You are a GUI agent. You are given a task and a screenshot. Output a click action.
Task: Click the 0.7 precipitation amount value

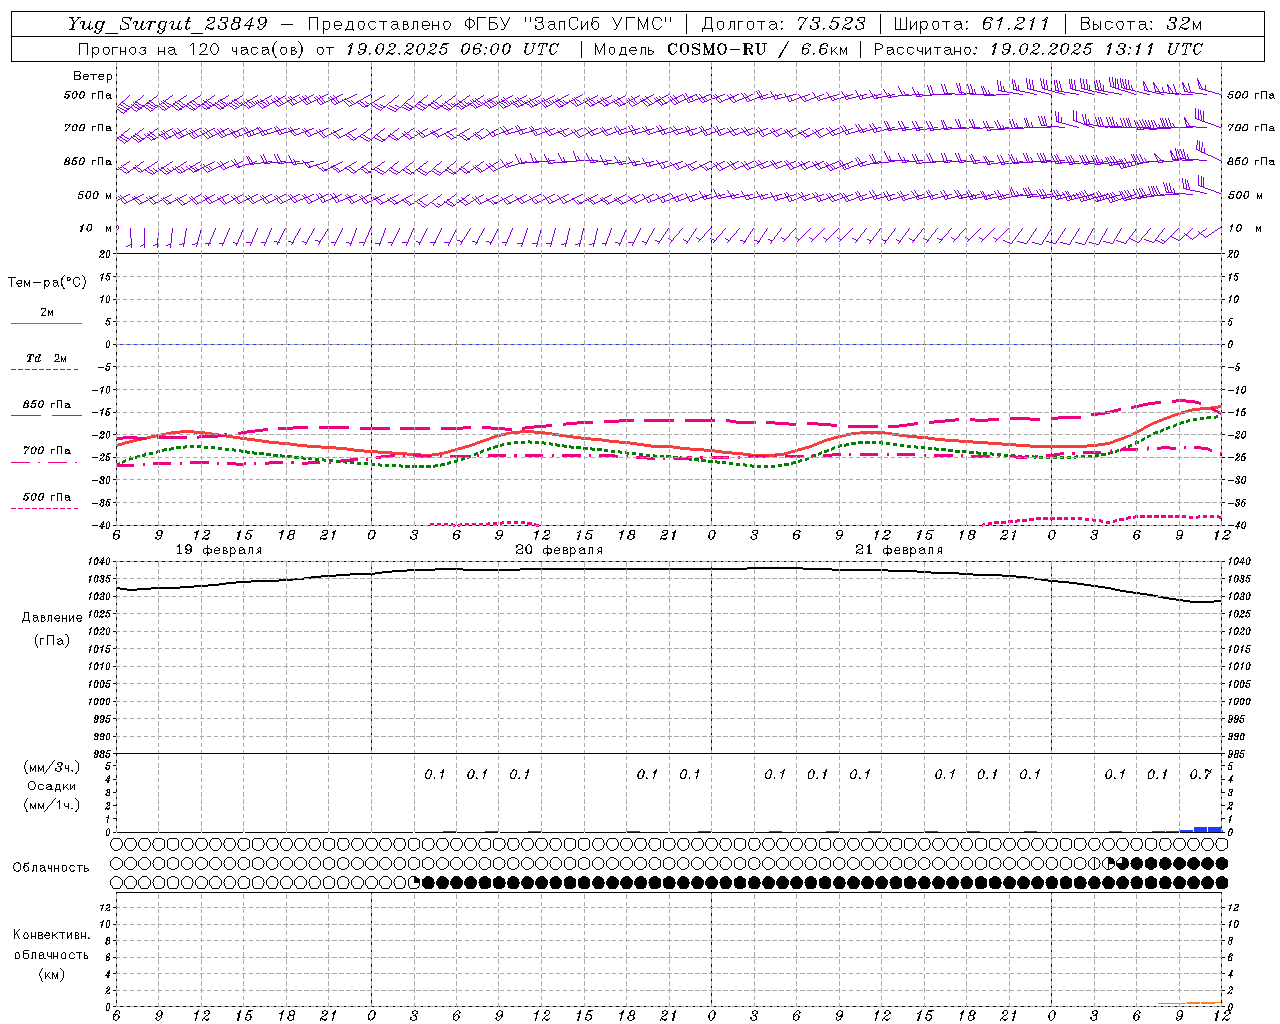[x=1200, y=774]
